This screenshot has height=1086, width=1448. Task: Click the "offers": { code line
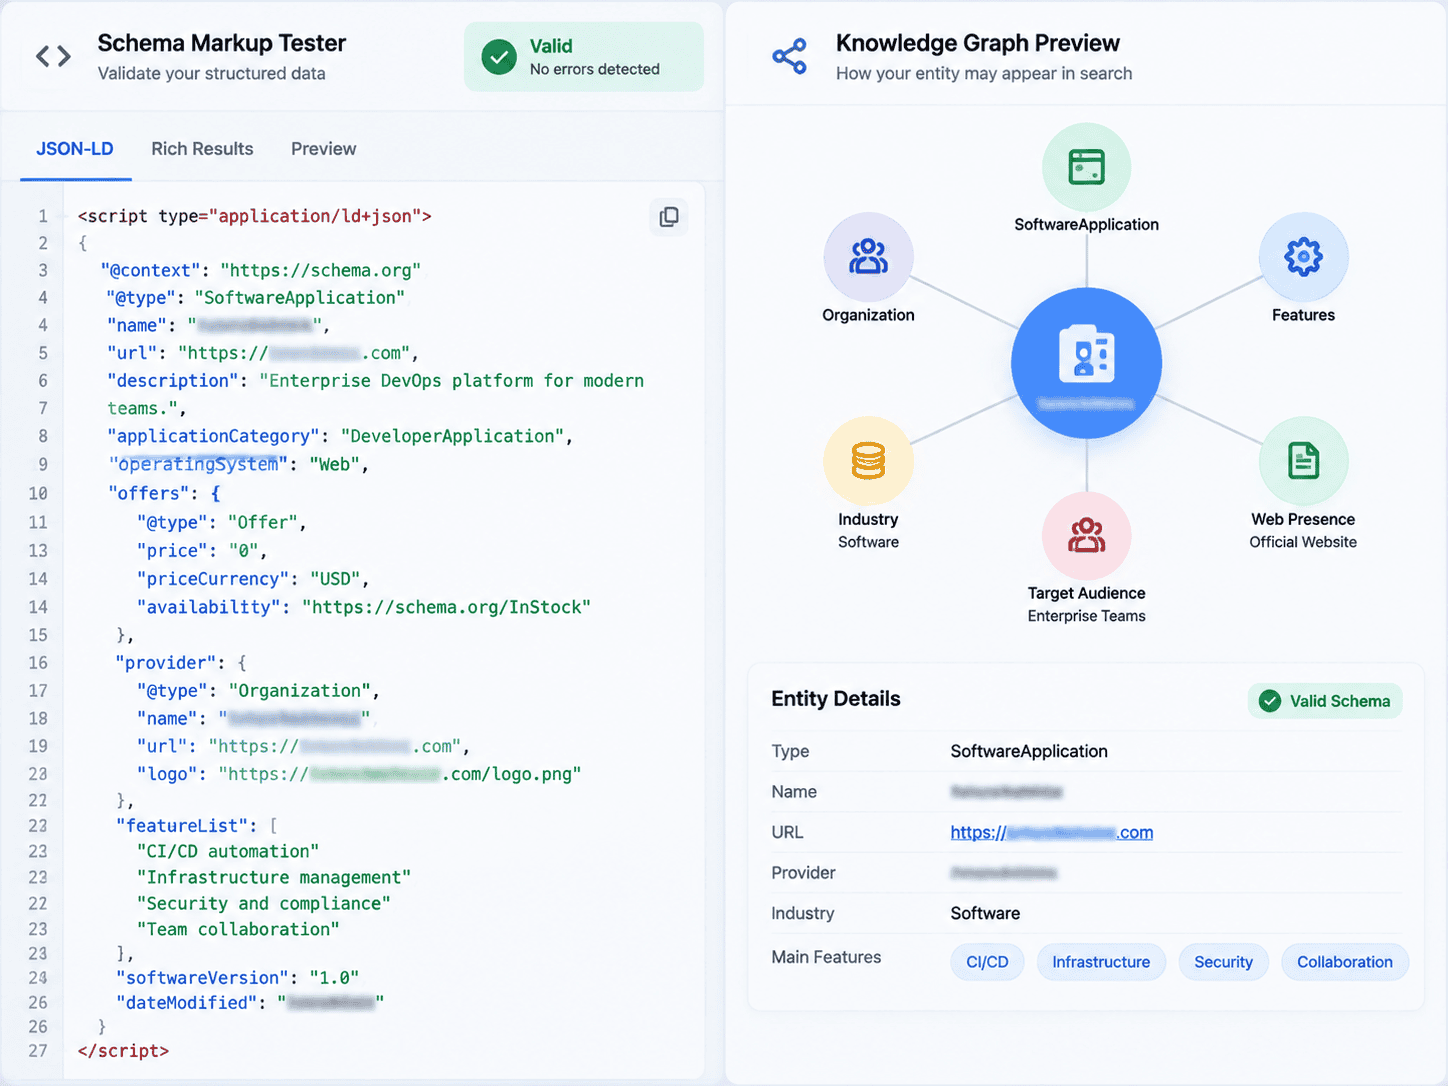pos(164,493)
